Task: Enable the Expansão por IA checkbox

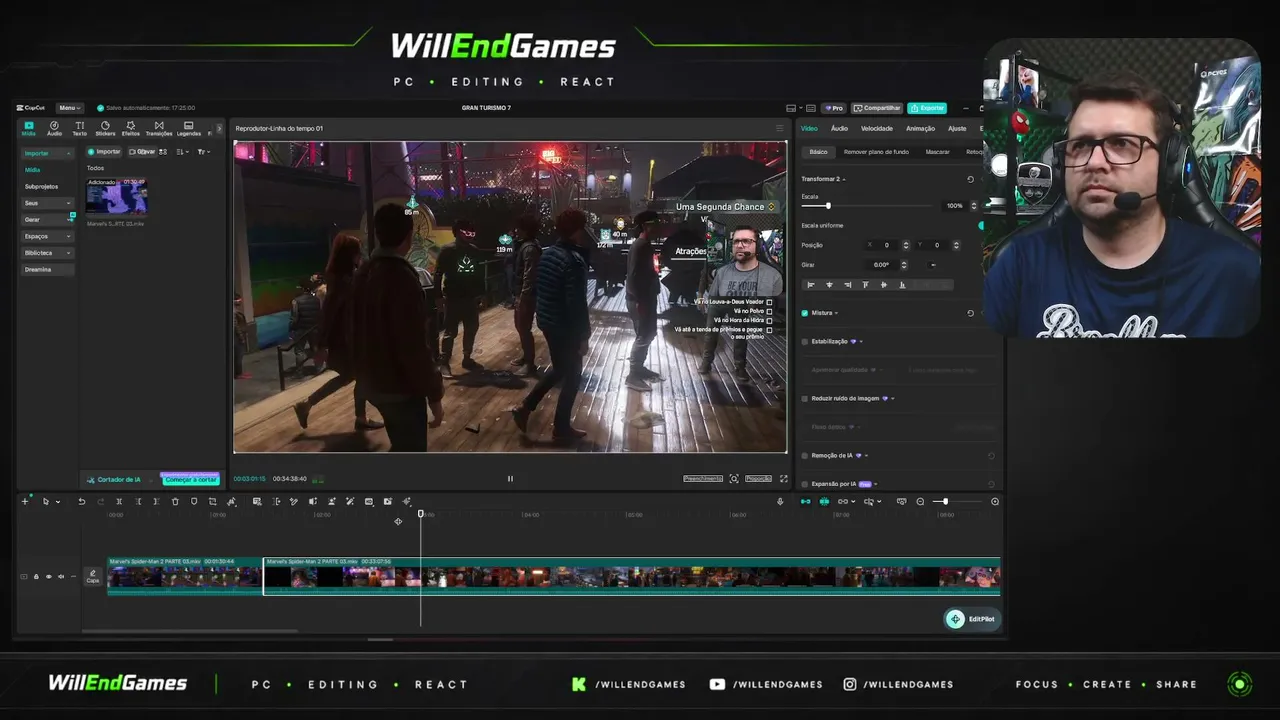Action: [x=805, y=484]
